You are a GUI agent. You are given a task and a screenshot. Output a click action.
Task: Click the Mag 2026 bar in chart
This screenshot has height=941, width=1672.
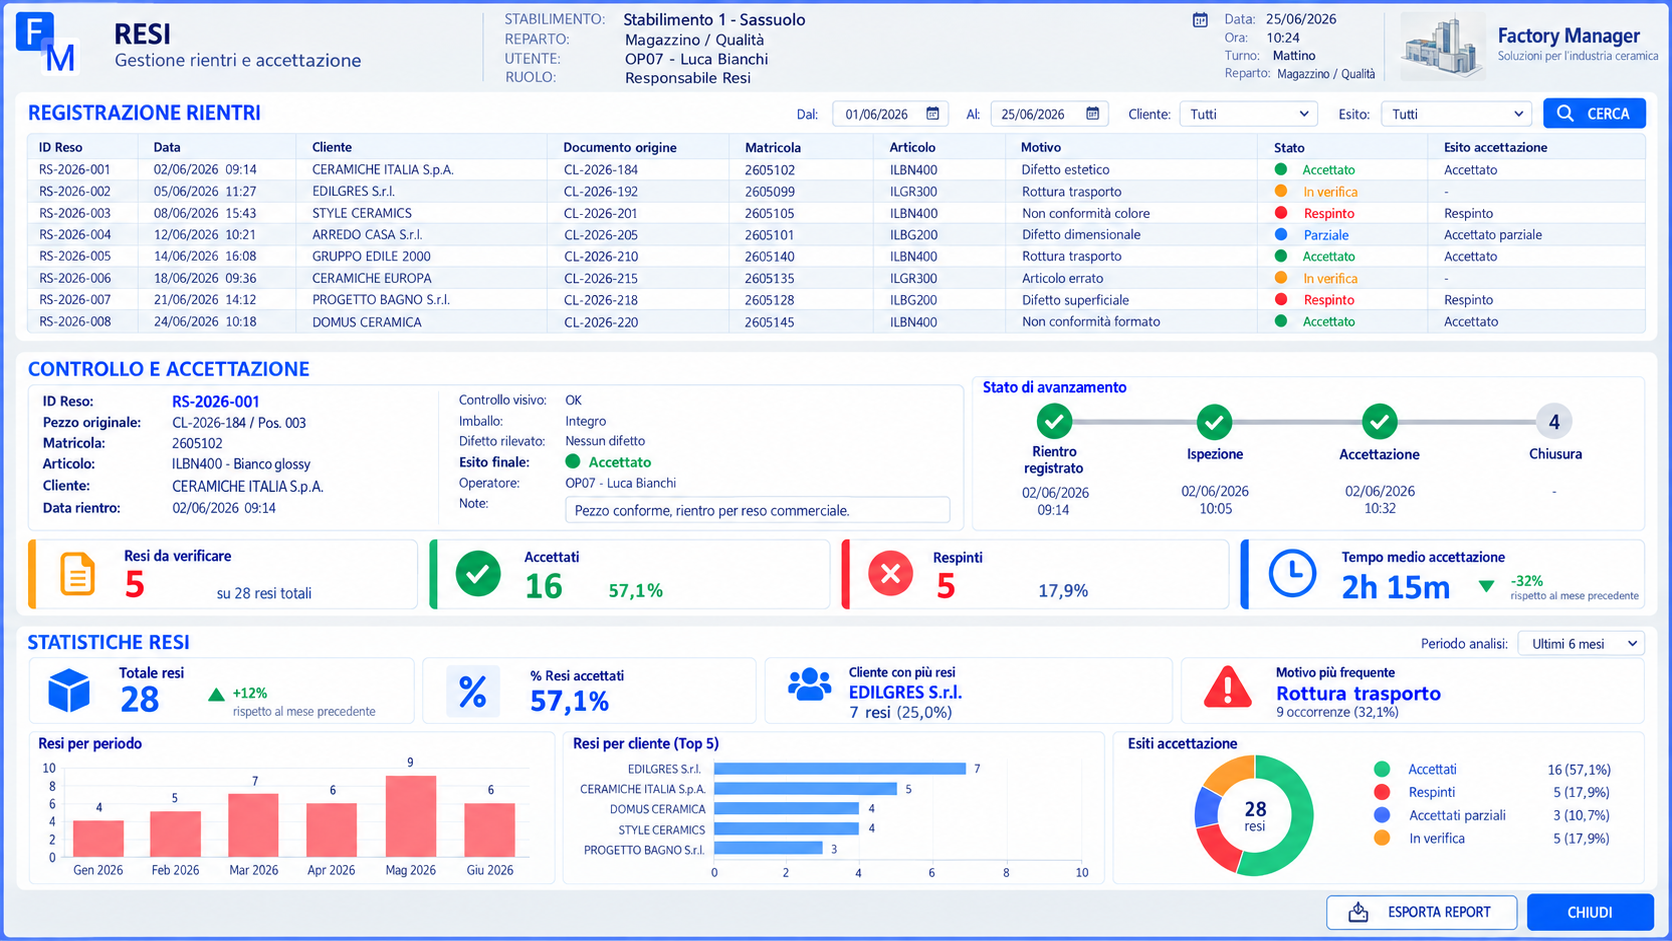tap(411, 816)
